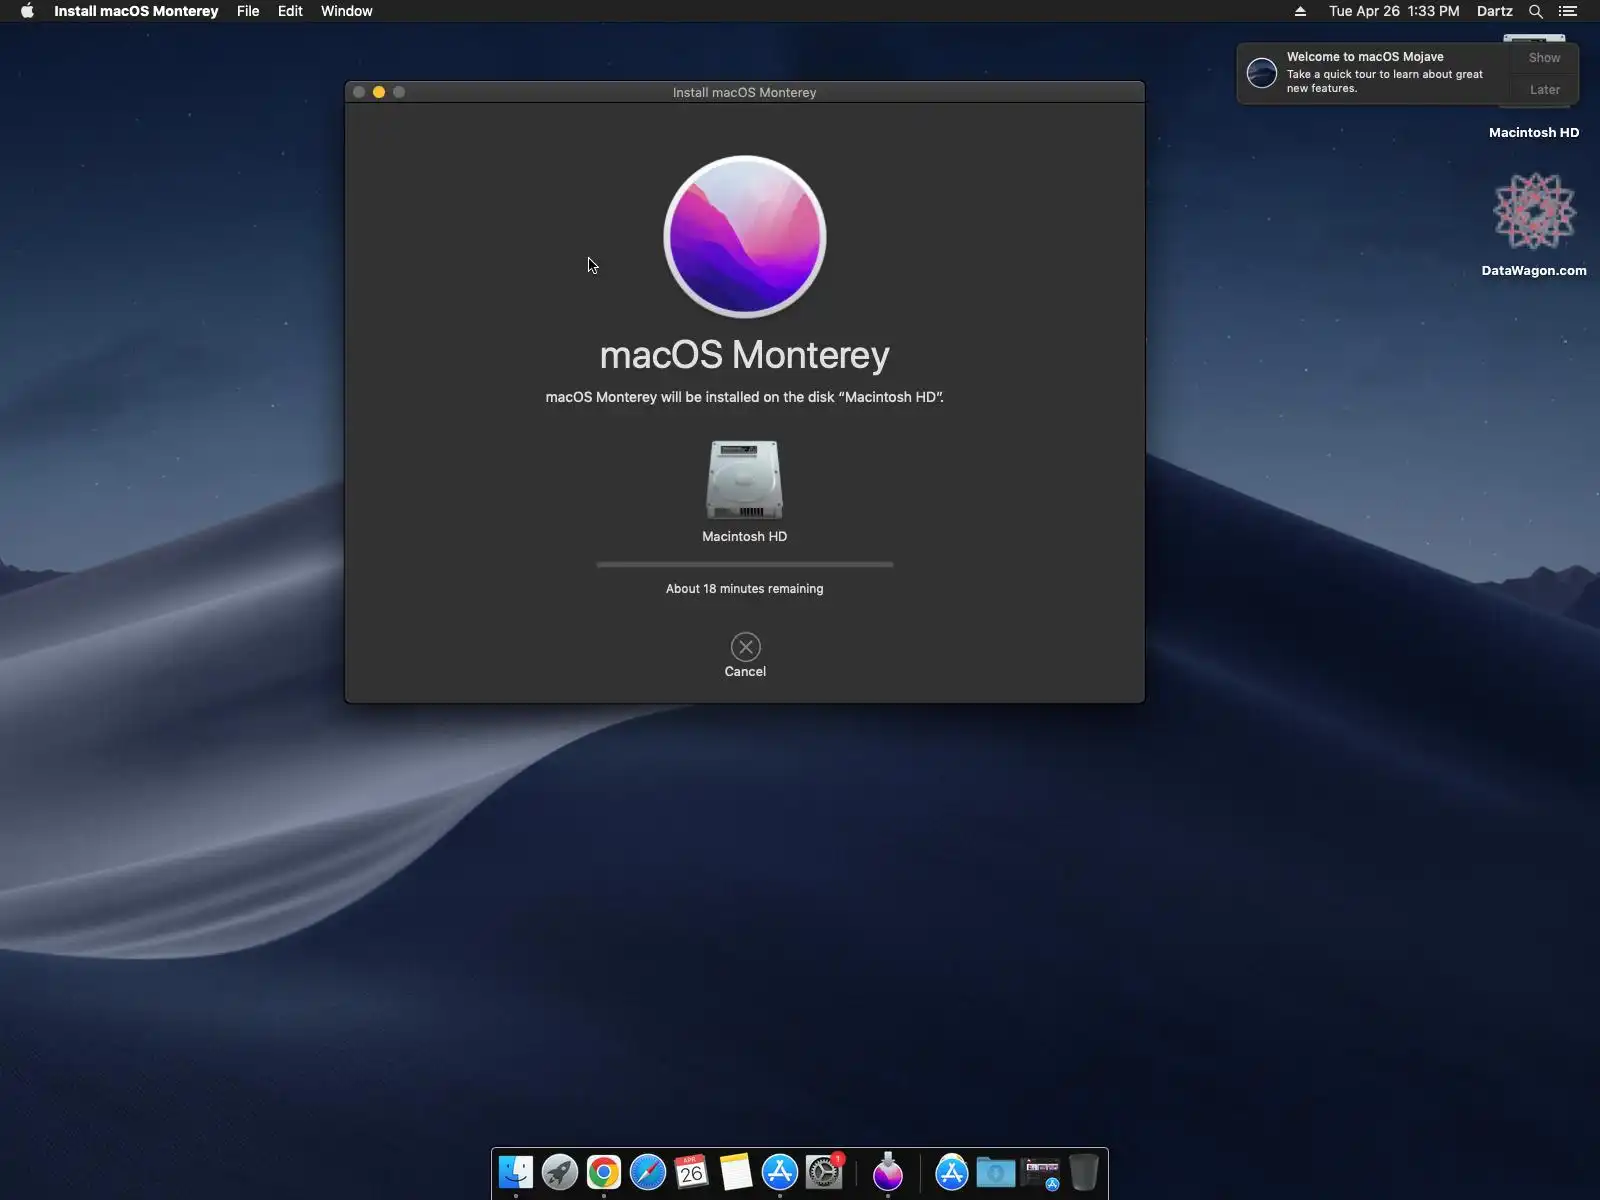The height and width of the screenshot is (1200, 1600).
Task: Click the installation progress bar
Action: point(745,564)
